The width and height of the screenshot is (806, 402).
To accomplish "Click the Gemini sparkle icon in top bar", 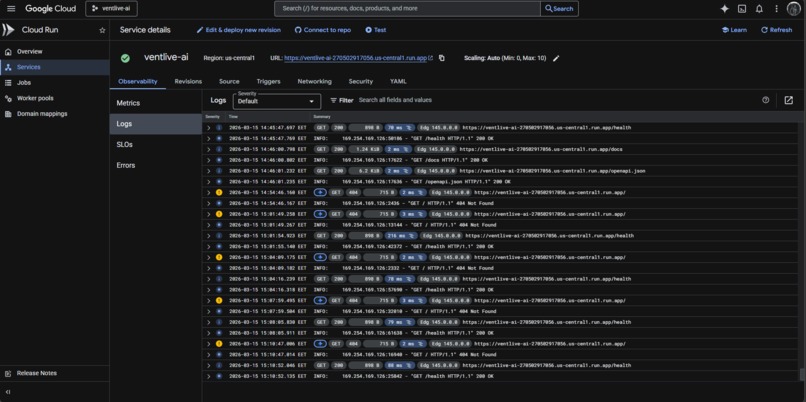I will [724, 9].
